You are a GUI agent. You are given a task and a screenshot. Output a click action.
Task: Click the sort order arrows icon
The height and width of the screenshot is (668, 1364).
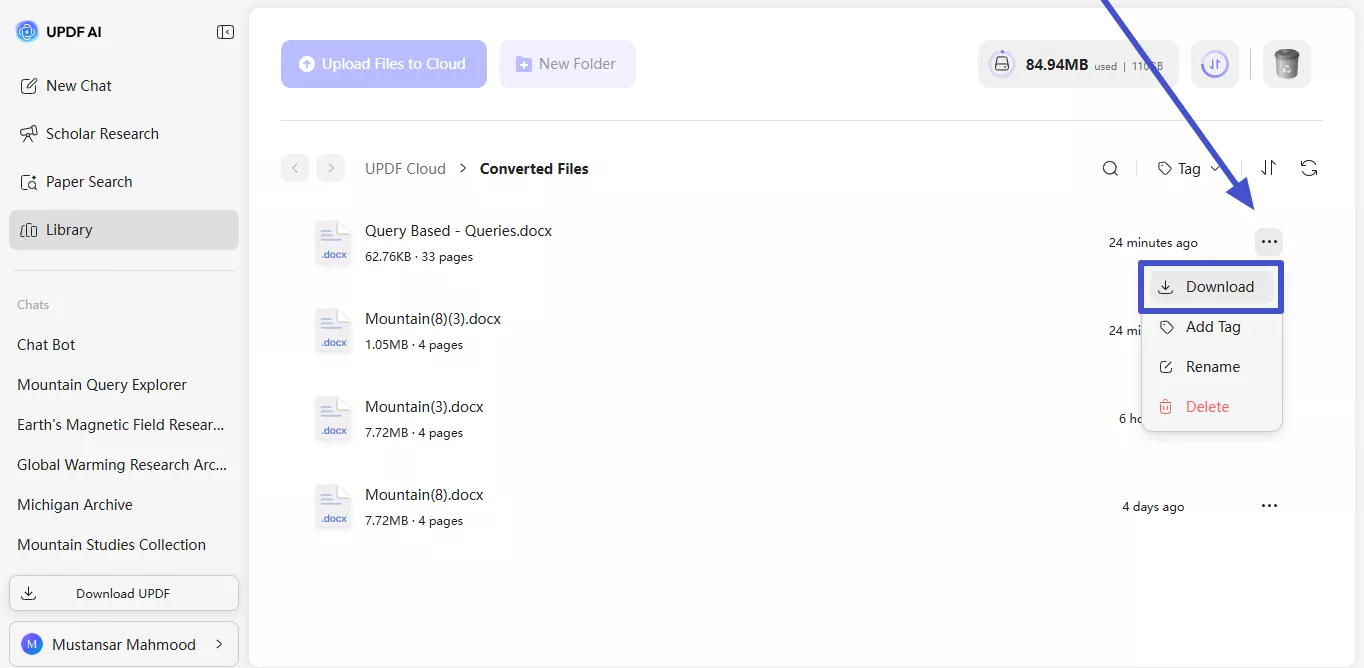click(1268, 168)
